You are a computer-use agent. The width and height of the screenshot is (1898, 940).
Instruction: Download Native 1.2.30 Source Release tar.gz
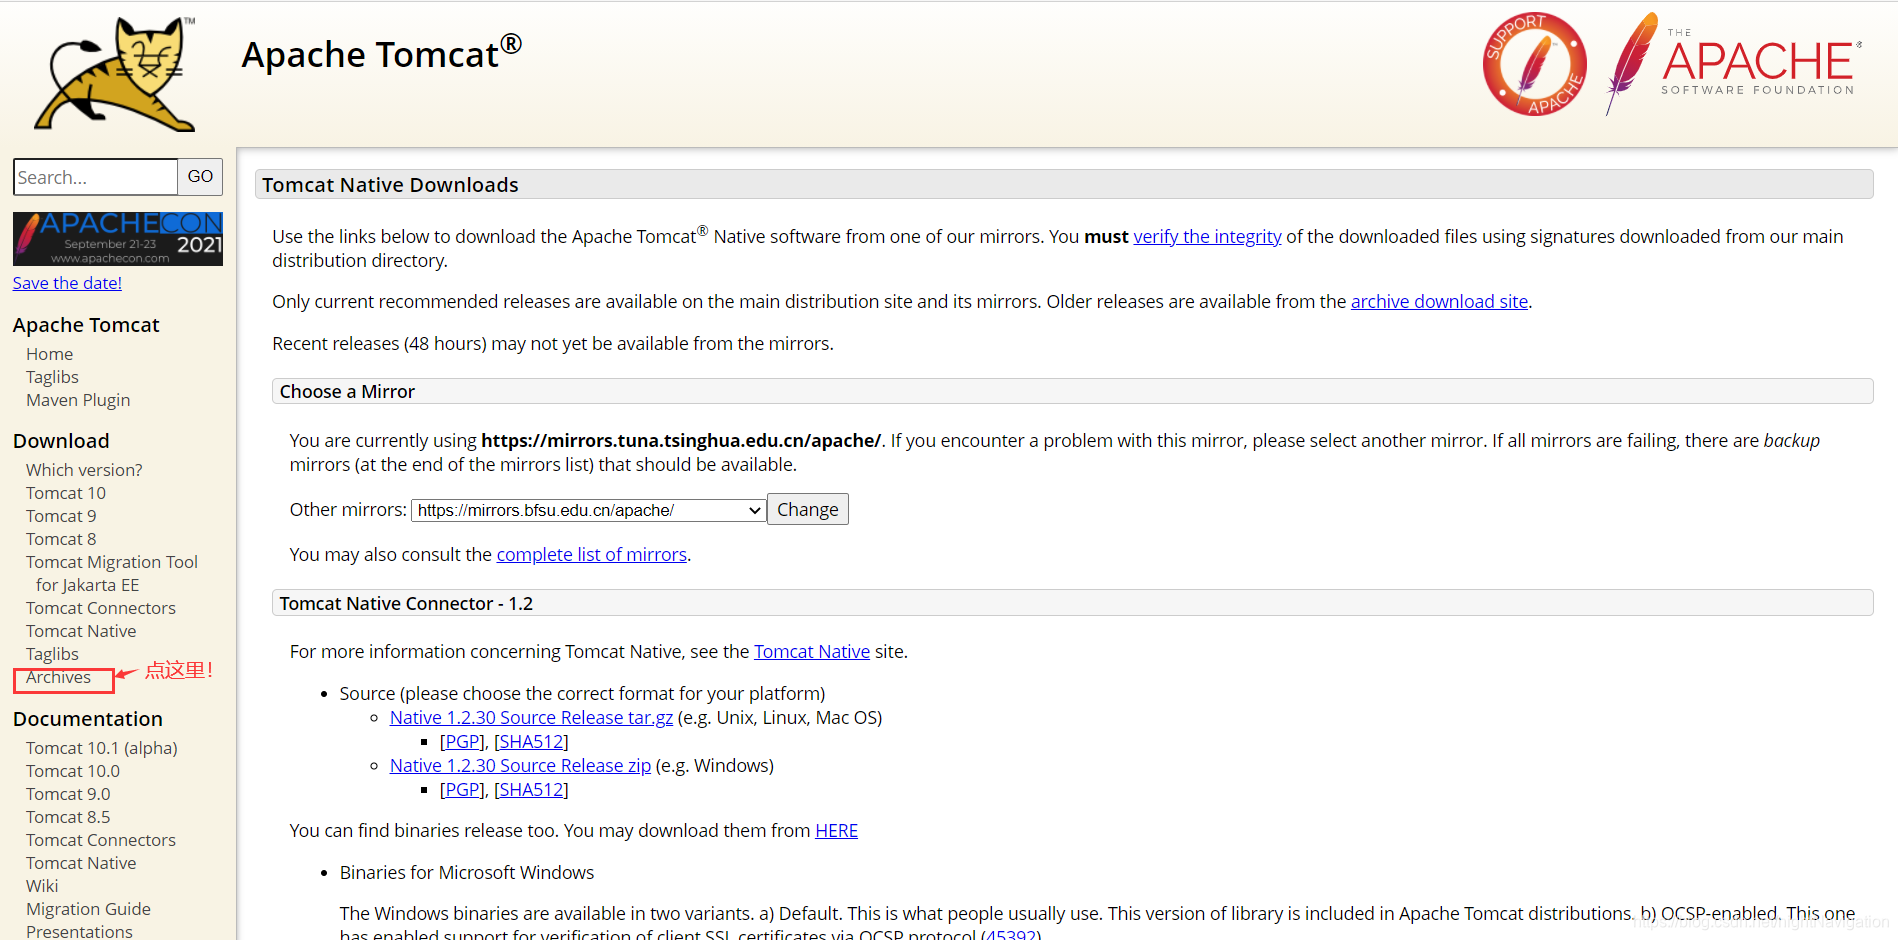point(531,718)
